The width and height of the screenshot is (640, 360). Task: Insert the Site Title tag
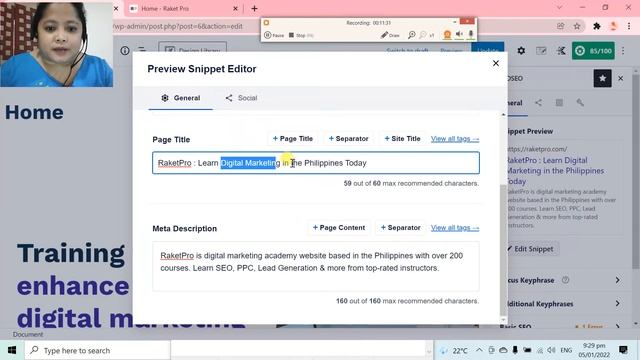coord(402,139)
